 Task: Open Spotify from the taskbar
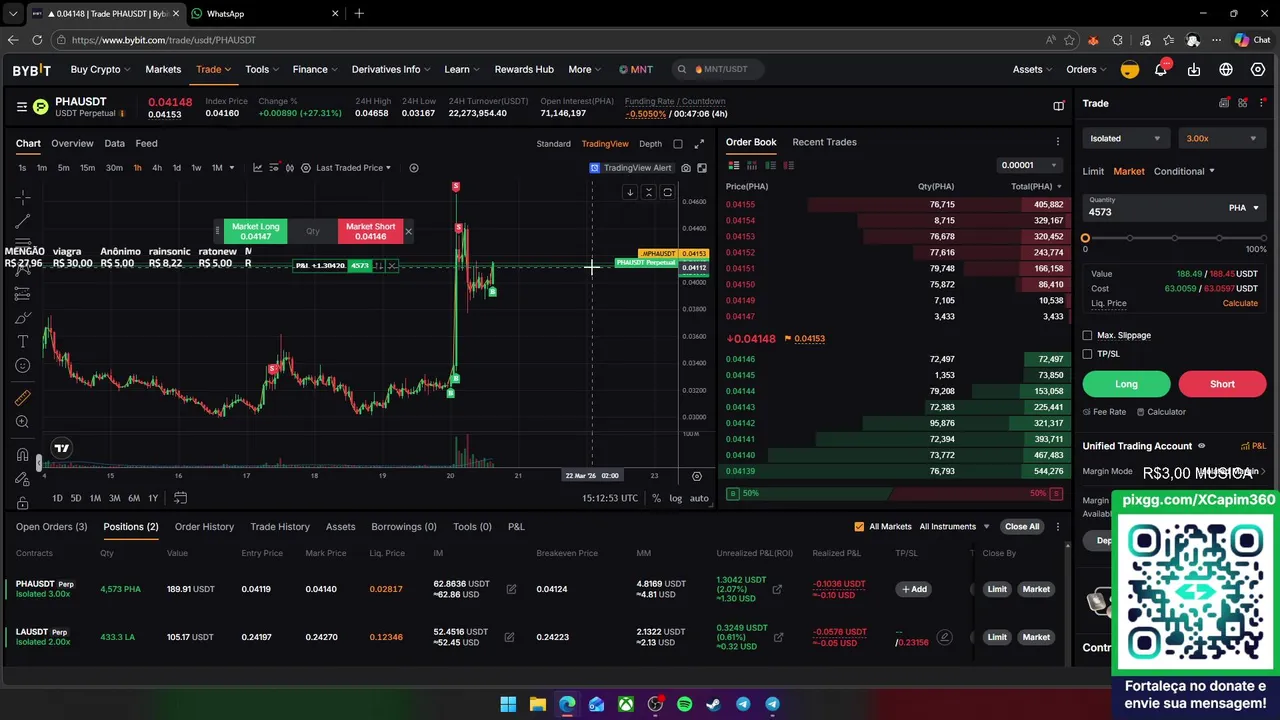click(684, 704)
